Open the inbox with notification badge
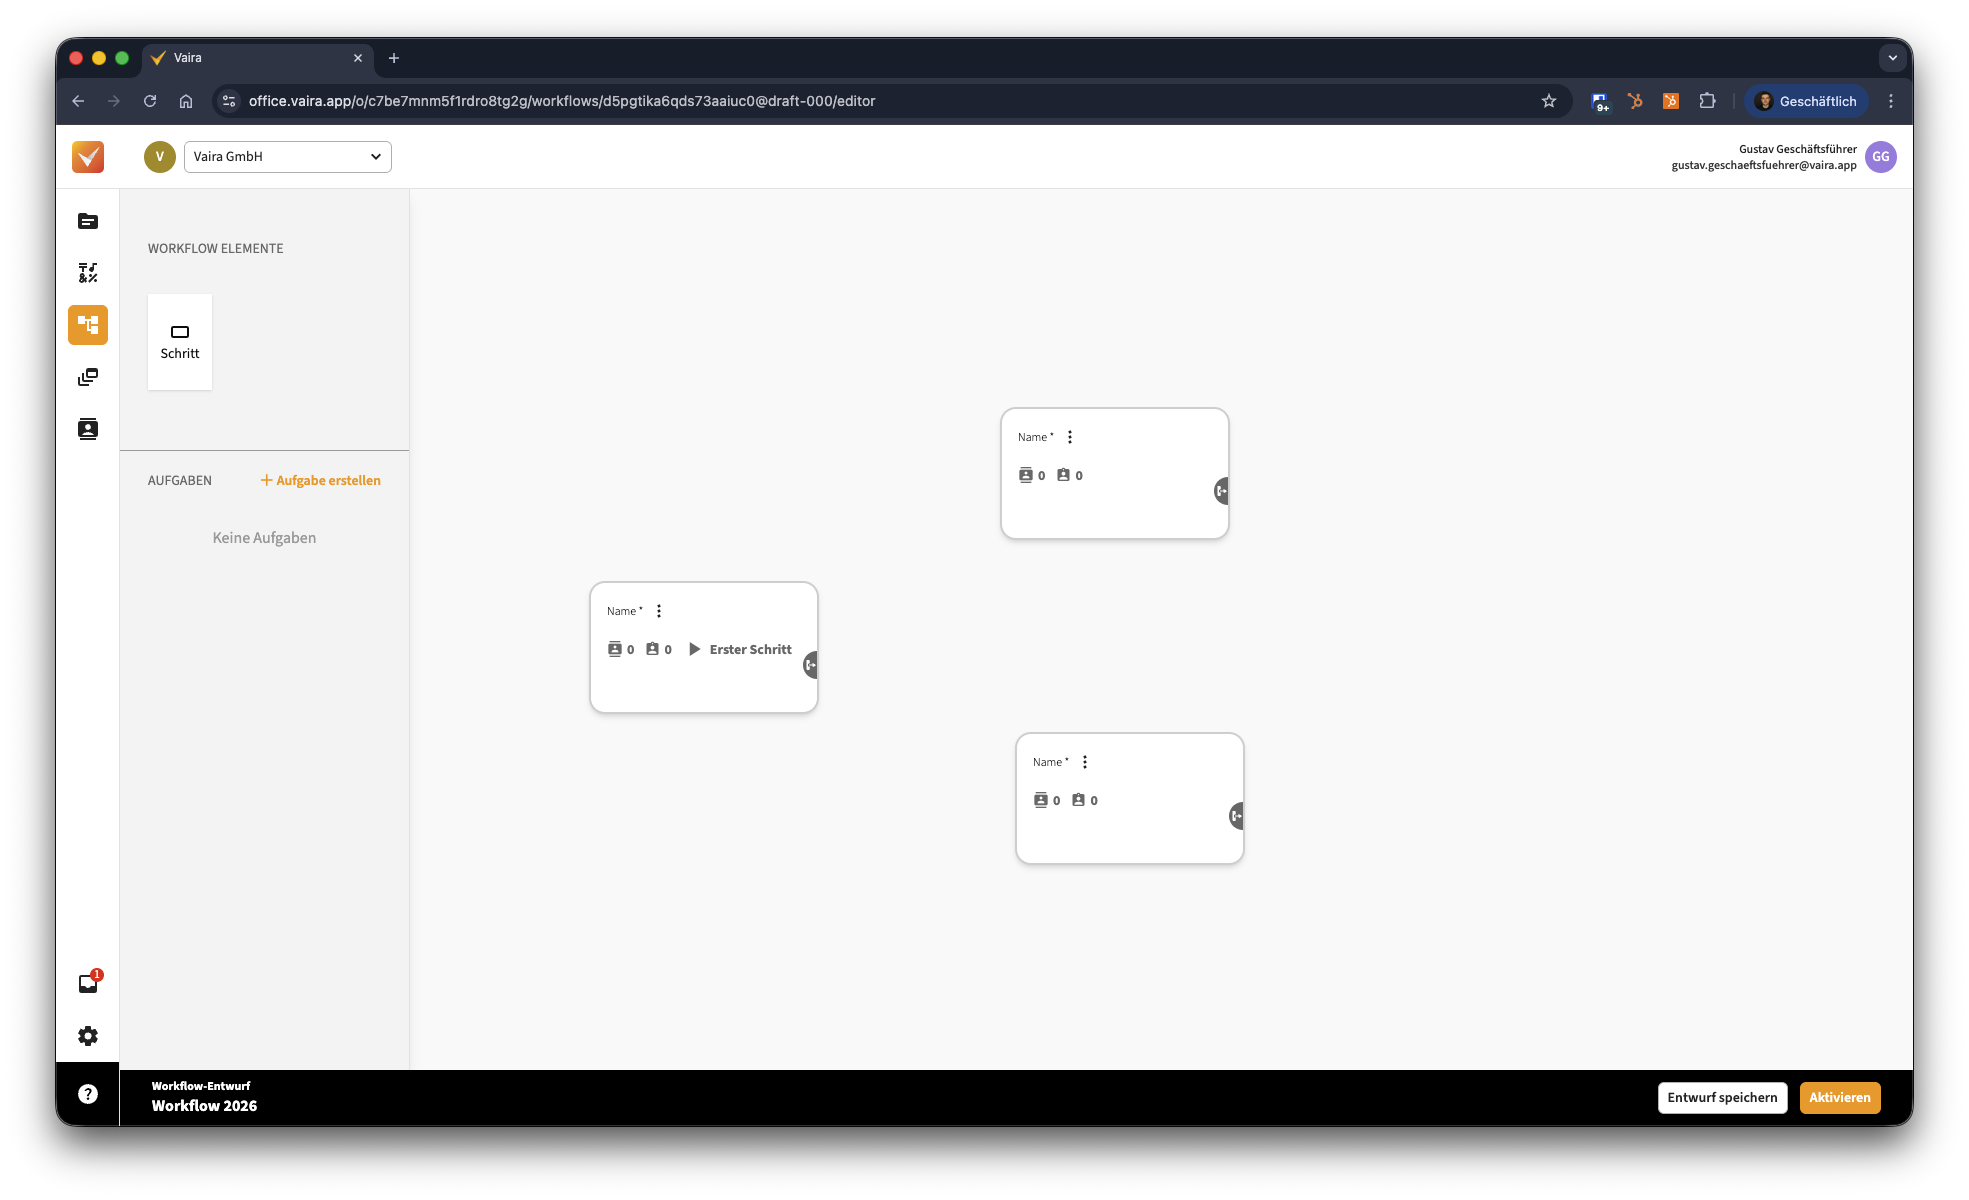This screenshot has height=1200, width=1969. [88, 984]
